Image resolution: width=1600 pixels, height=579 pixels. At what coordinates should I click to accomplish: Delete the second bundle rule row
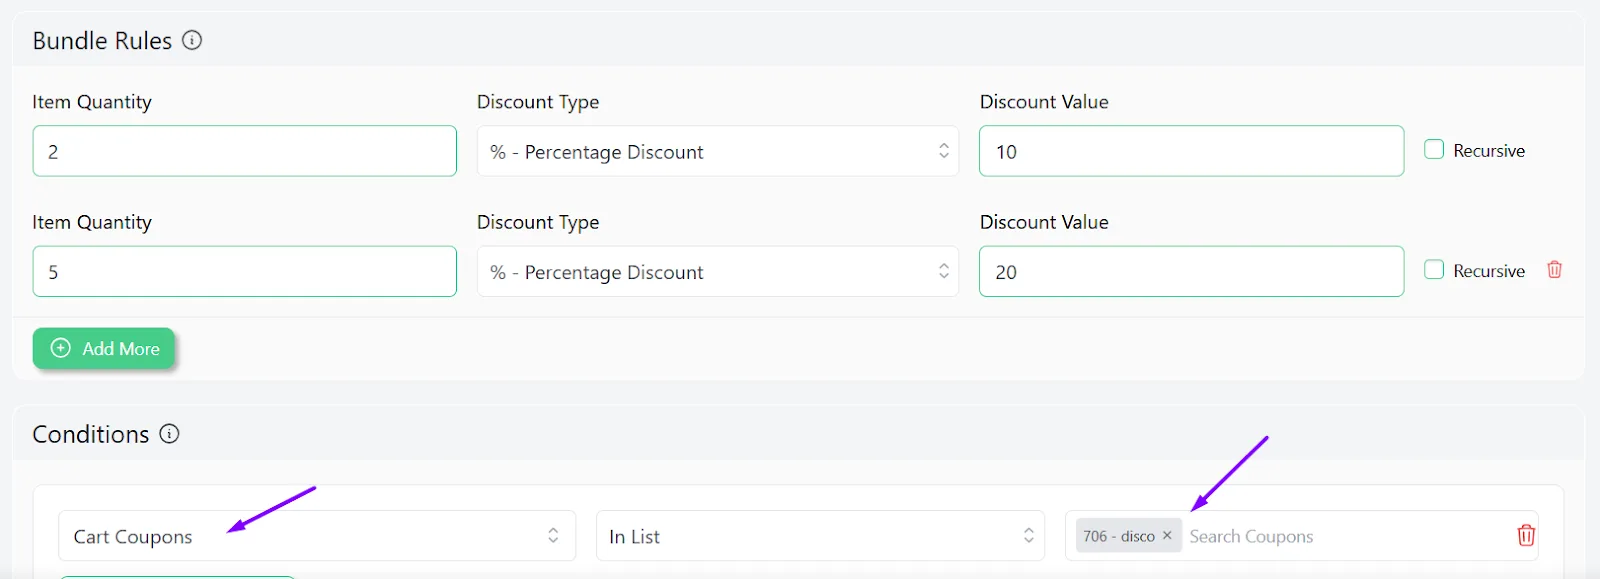tap(1554, 270)
